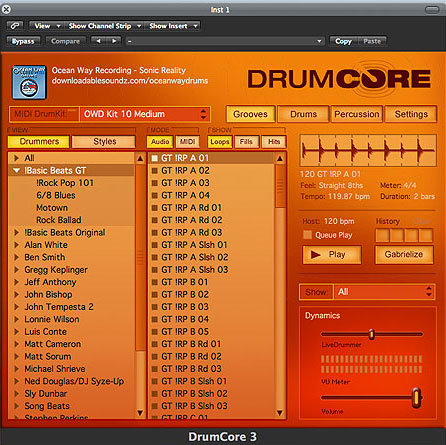Click the Copy button
The width and height of the screenshot is (446, 445).
(x=343, y=41)
